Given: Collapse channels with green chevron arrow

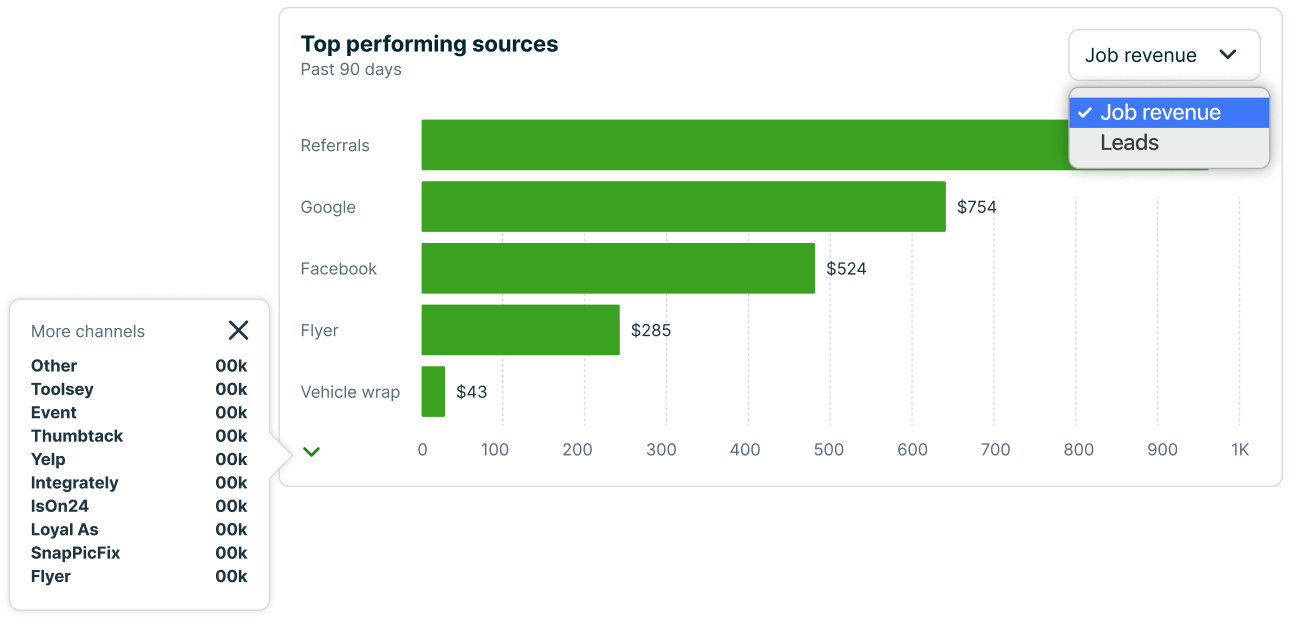Looking at the screenshot, I should [311, 452].
